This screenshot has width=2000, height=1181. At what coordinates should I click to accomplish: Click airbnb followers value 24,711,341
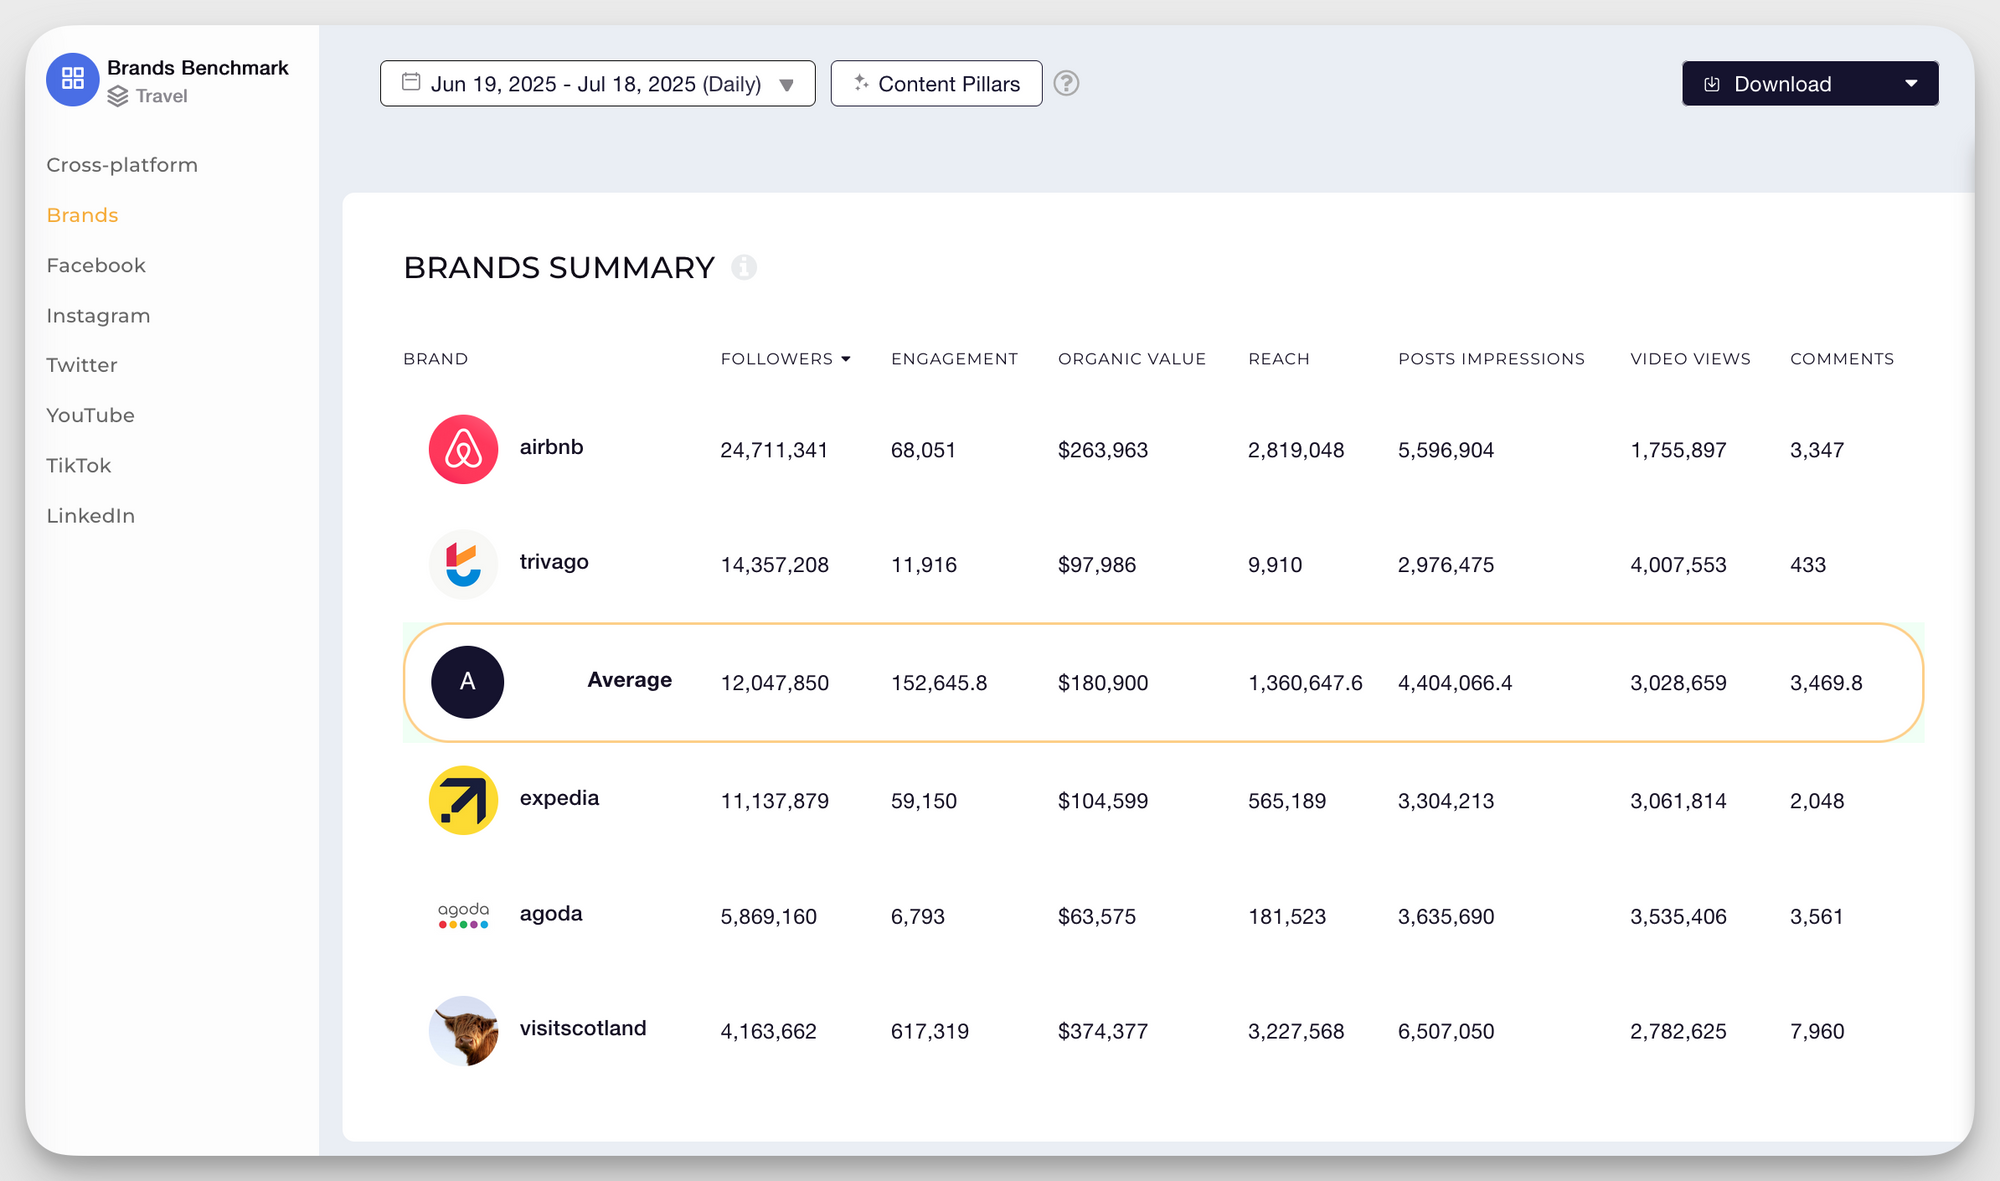[x=774, y=450]
